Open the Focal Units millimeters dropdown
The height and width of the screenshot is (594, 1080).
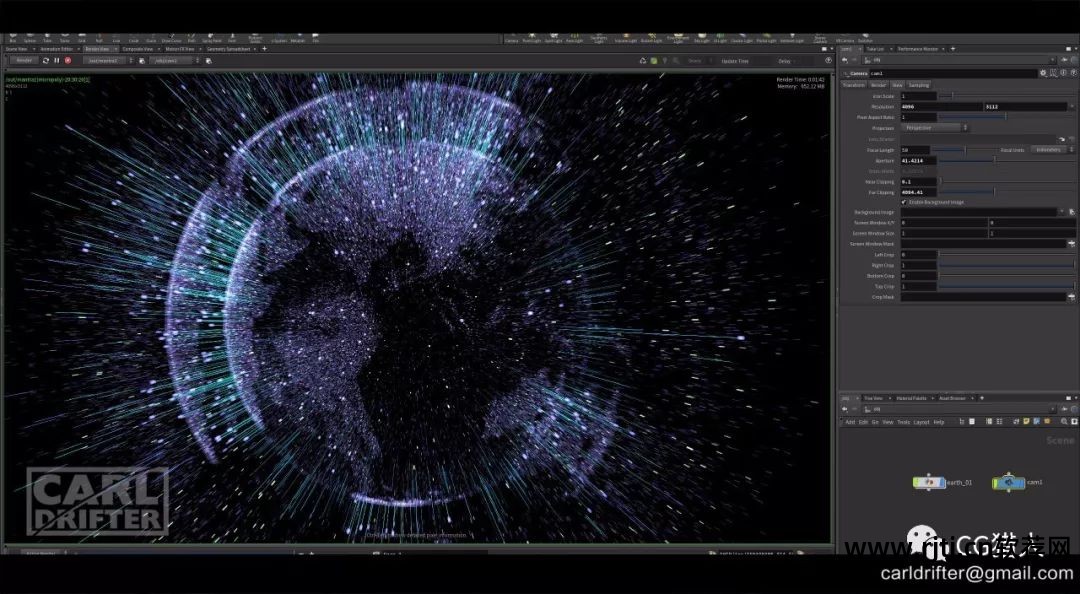[1052, 150]
